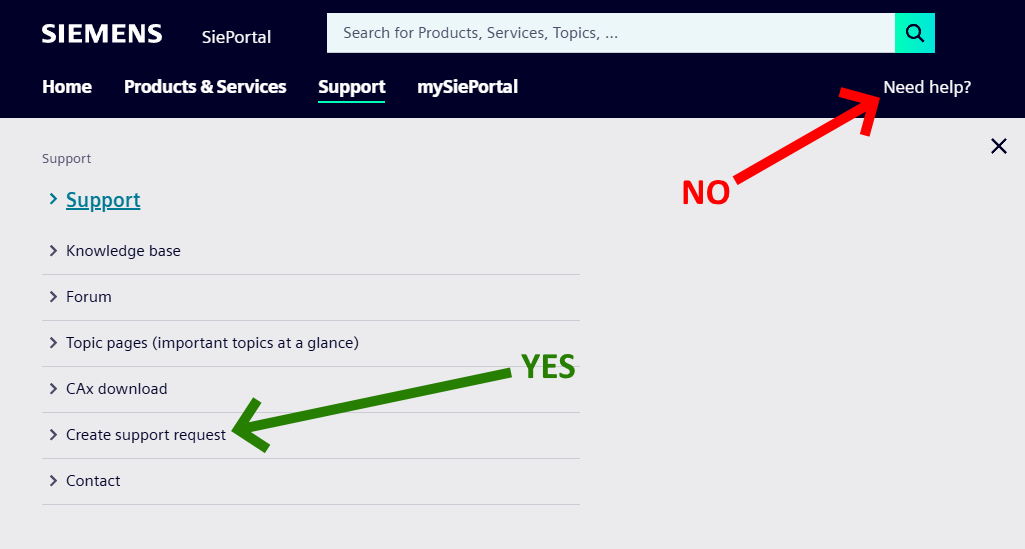Close the Support menu panel
Image resolution: width=1025 pixels, height=549 pixels.
pyautogui.click(x=998, y=146)
